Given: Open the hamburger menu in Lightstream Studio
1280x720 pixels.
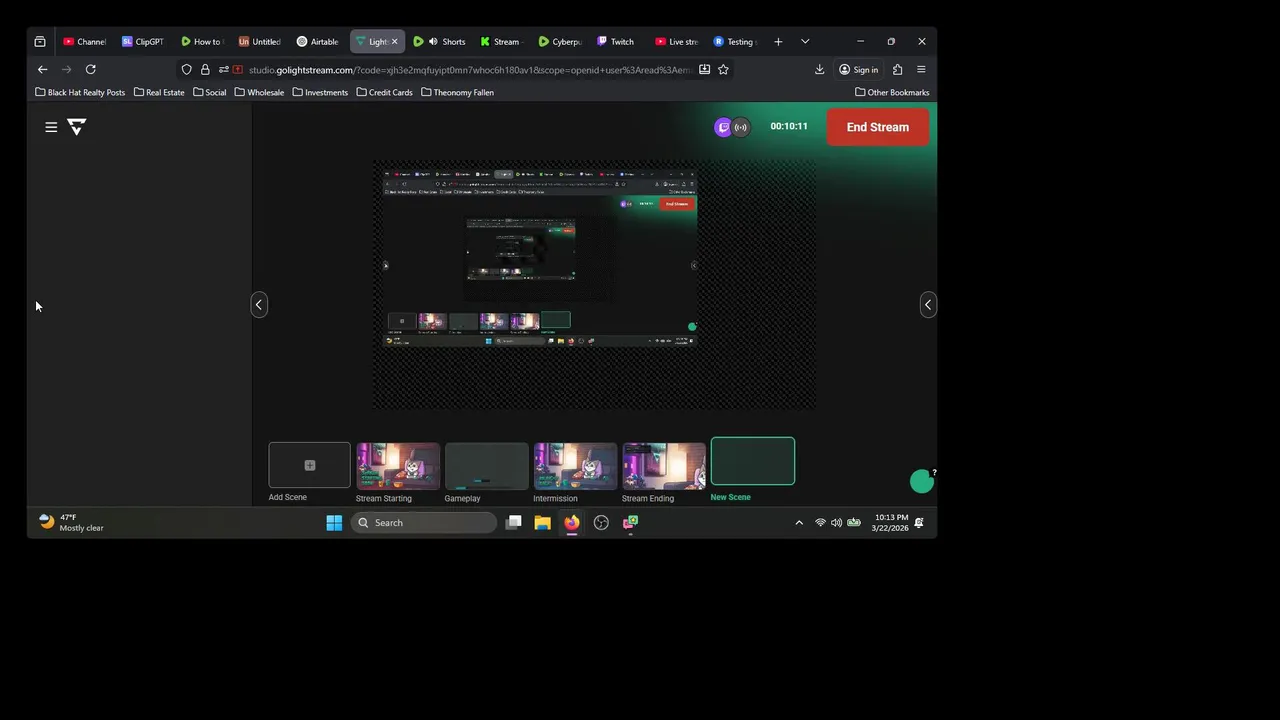Looking at the screenshot, I should [51, 127].
